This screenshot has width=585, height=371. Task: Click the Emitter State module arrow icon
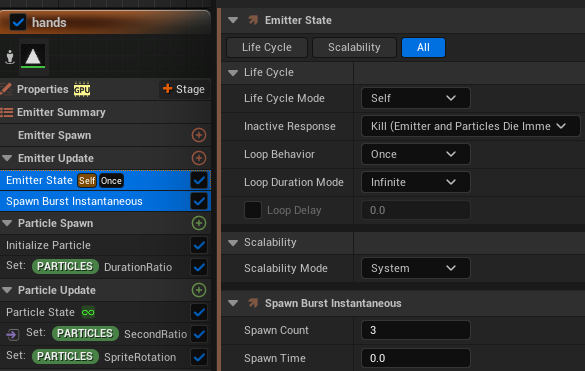pyautogui.click(x=253, y=20)
